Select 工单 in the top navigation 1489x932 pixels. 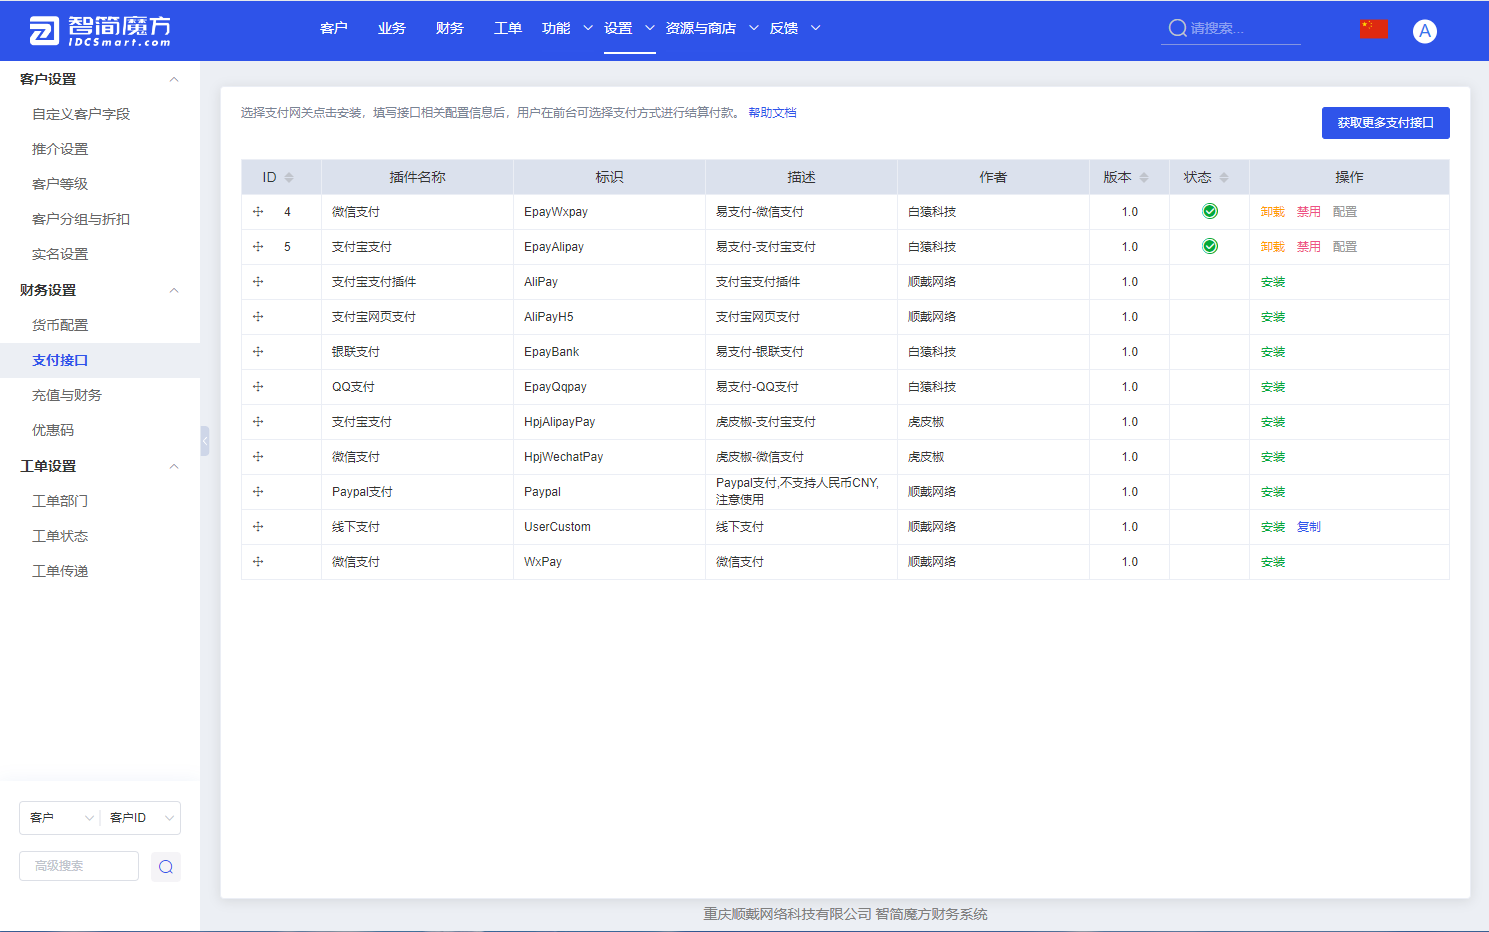[507, 28]
